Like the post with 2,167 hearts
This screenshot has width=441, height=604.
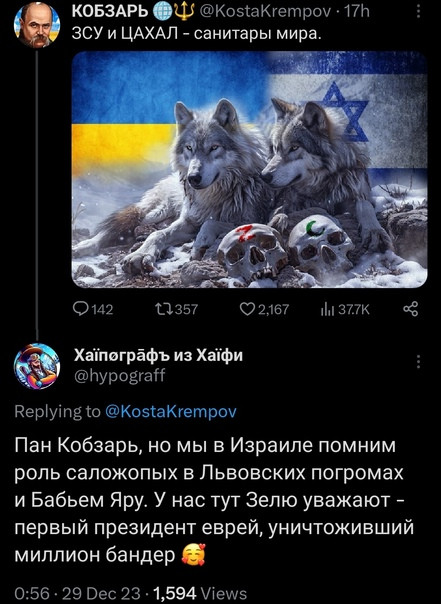tap(246, 309)
